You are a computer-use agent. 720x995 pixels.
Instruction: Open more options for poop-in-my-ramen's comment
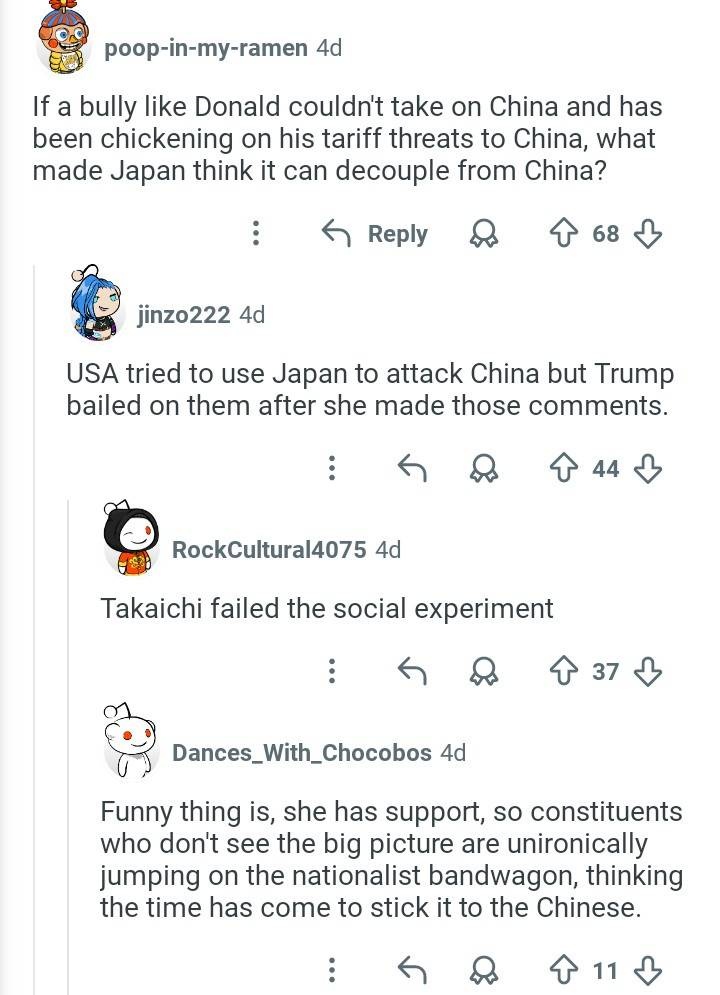256,234
